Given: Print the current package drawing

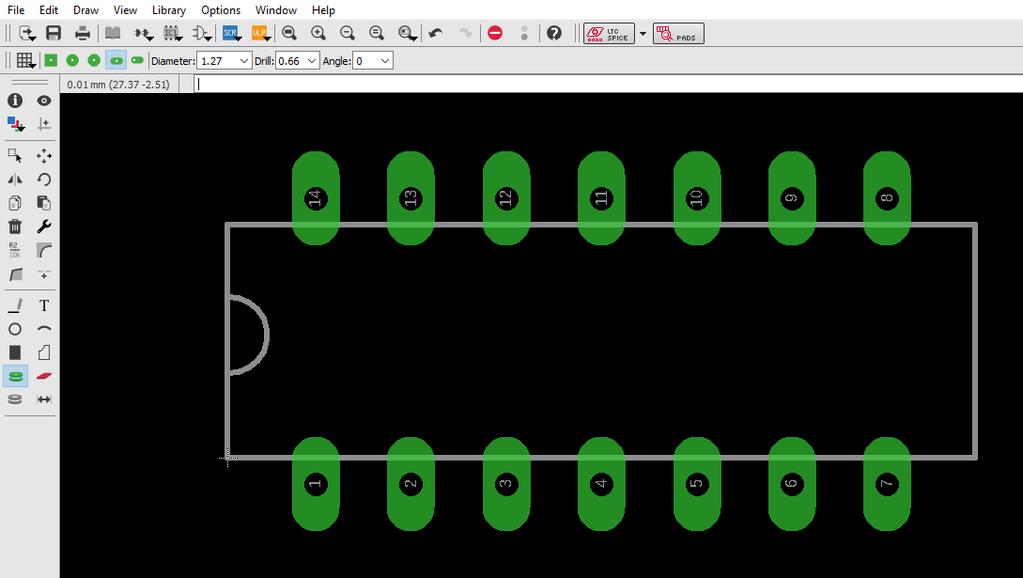Looking at the screenshot, I should pyautogui.click(x=82, y=33).
